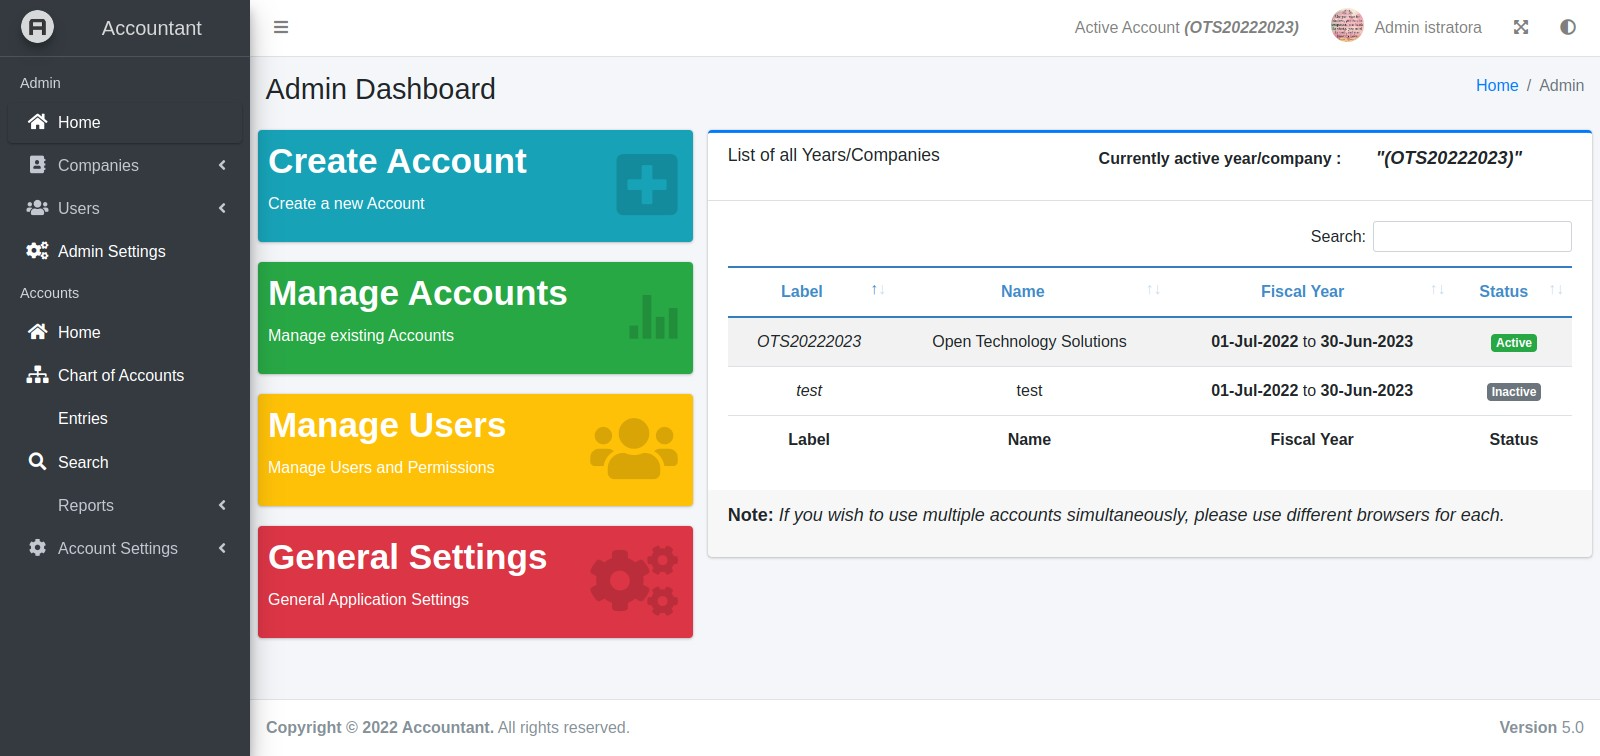Toggle dark mode contrast icon
The height and width of the screenshot is (756, 1600).
pyautogui.click(x=1568, y=27)
